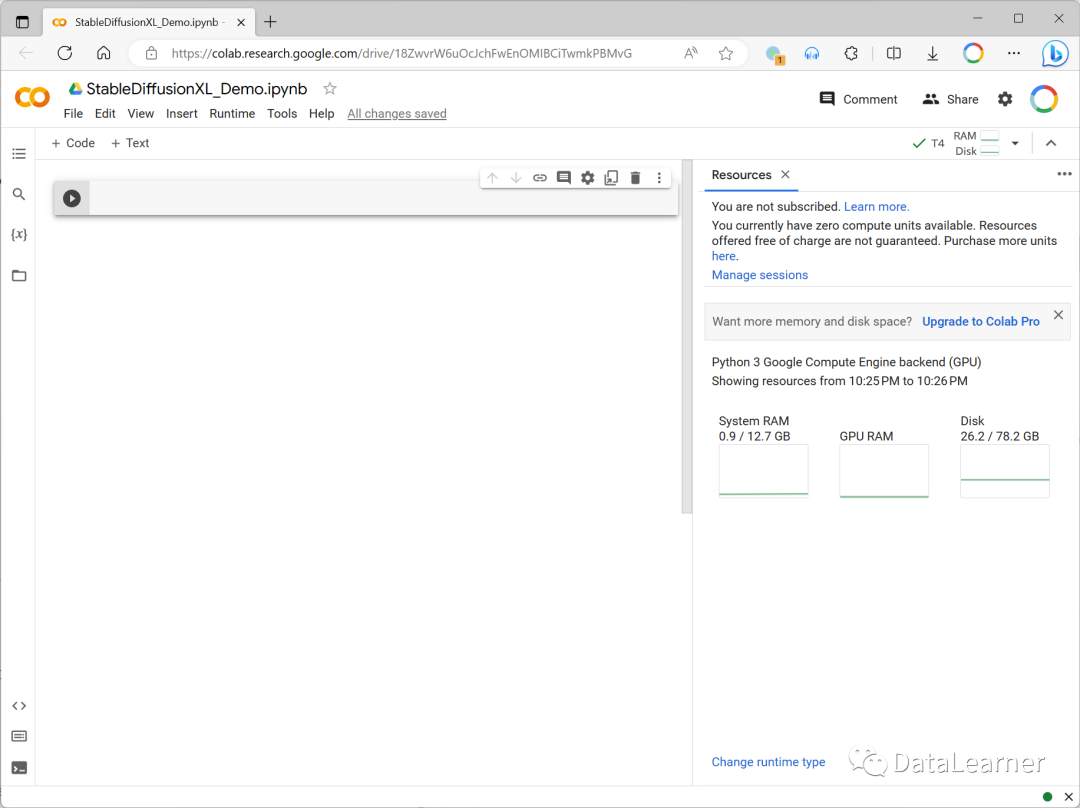
Task: Select the Resources tab
Action: click(x=741, y=175)
